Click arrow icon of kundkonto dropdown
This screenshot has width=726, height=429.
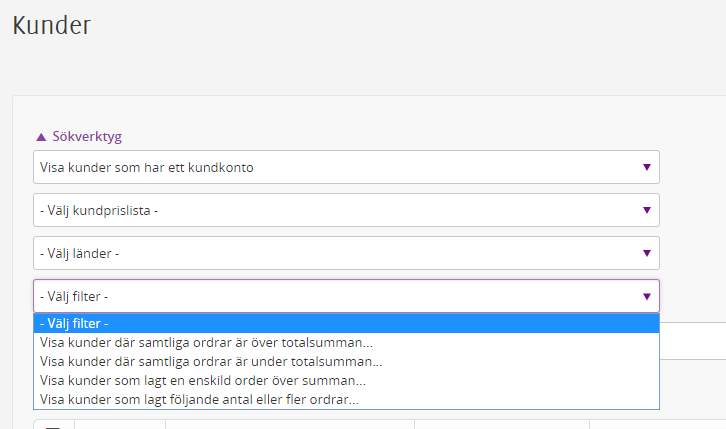647,167
